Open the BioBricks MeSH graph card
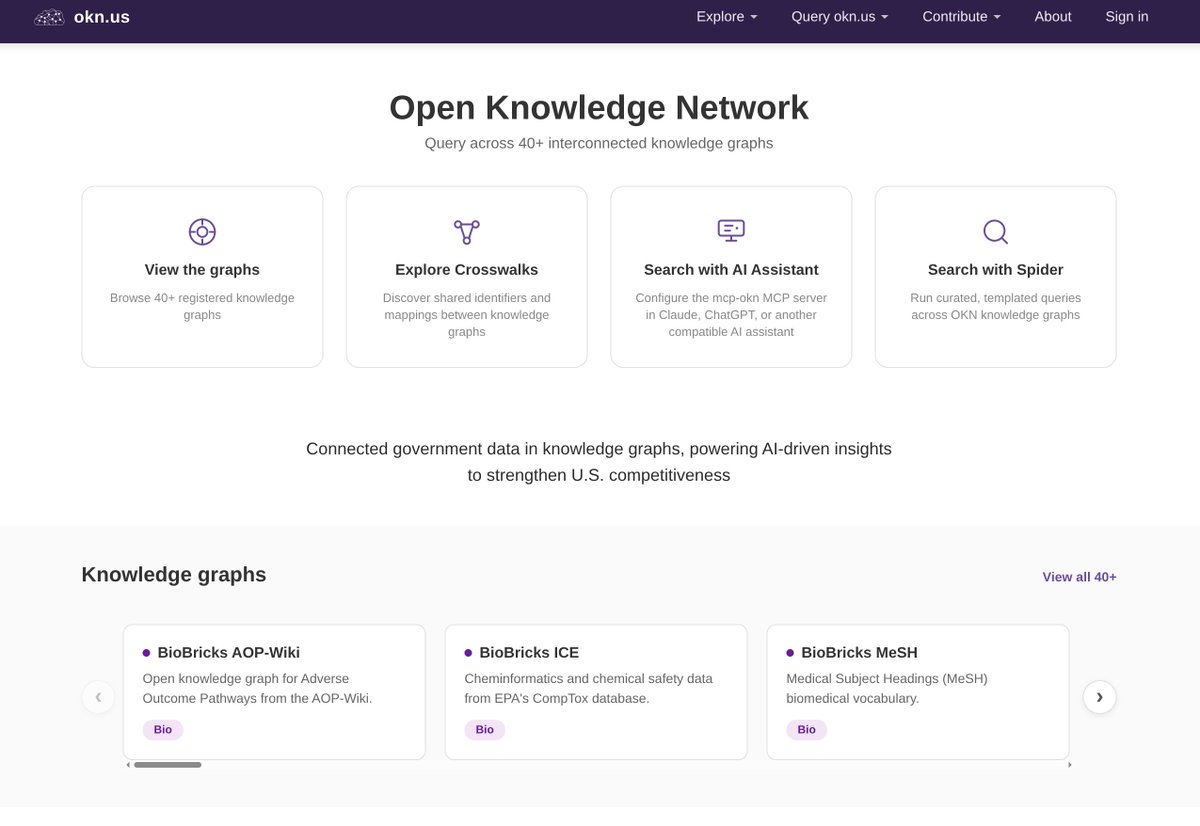This screenshot has width=1200, height=826. pos(918,692)
